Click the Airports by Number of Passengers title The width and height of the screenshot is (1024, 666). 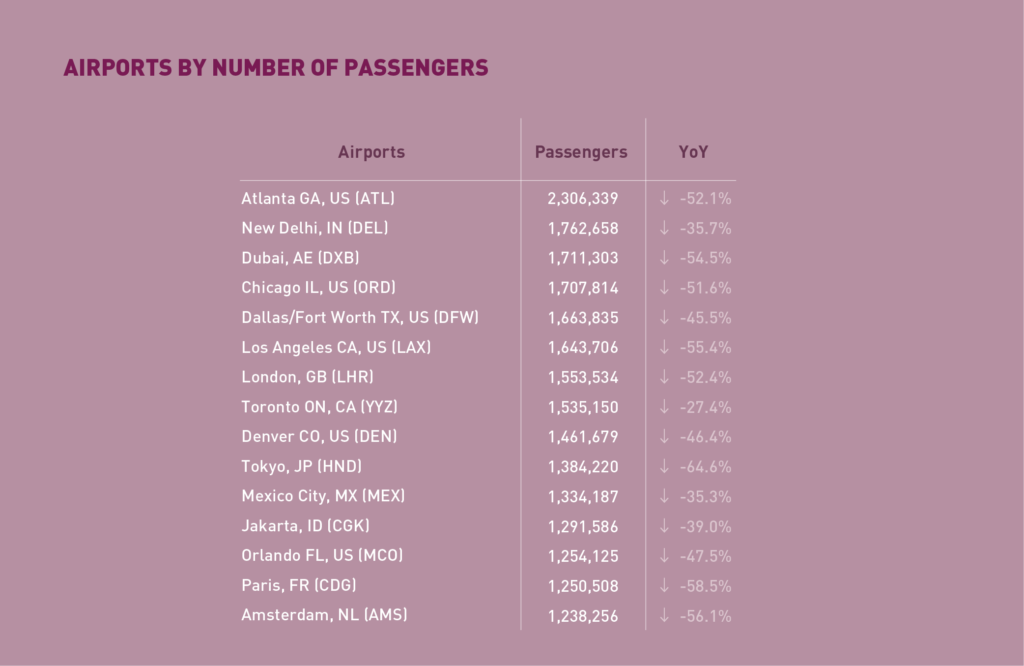[276, 68]
